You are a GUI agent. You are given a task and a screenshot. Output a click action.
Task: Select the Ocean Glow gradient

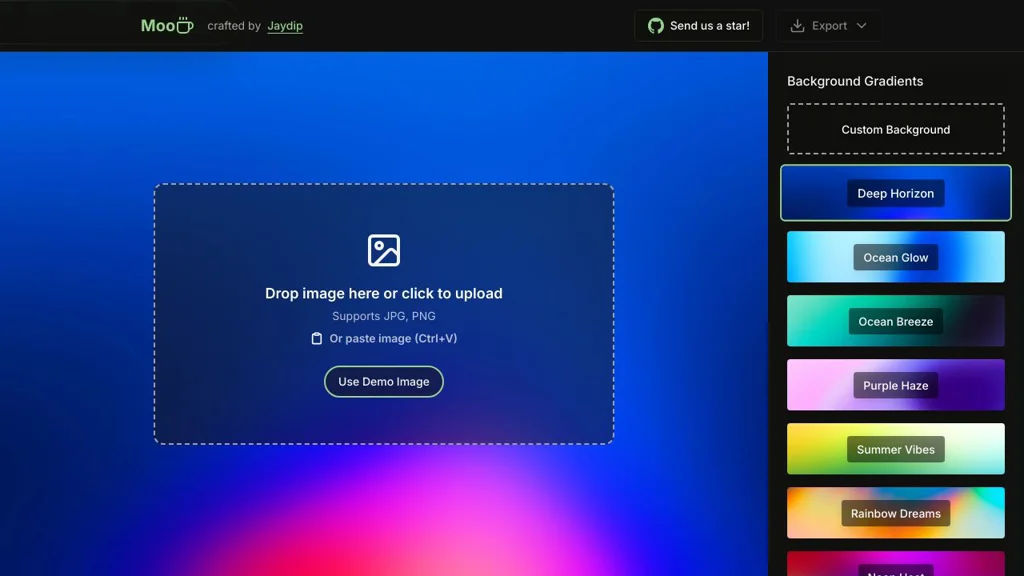coord(895,257)
